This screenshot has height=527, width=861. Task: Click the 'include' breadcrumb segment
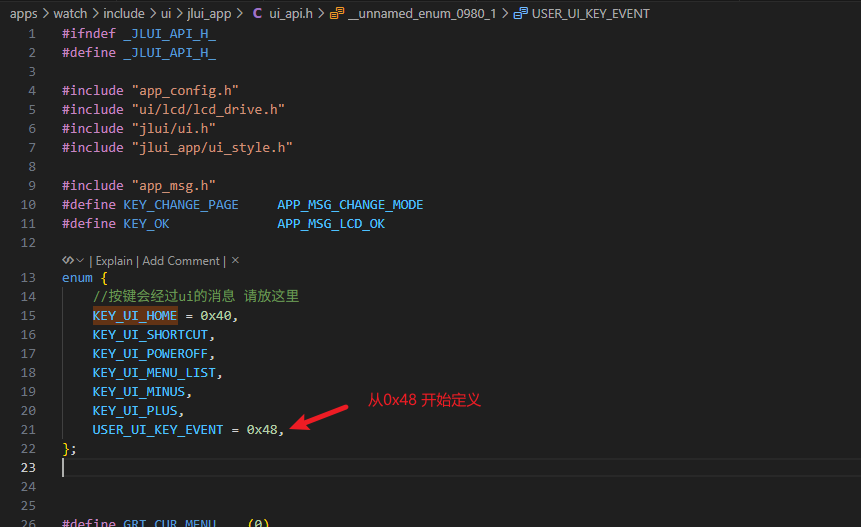click(x=124, y=13)
